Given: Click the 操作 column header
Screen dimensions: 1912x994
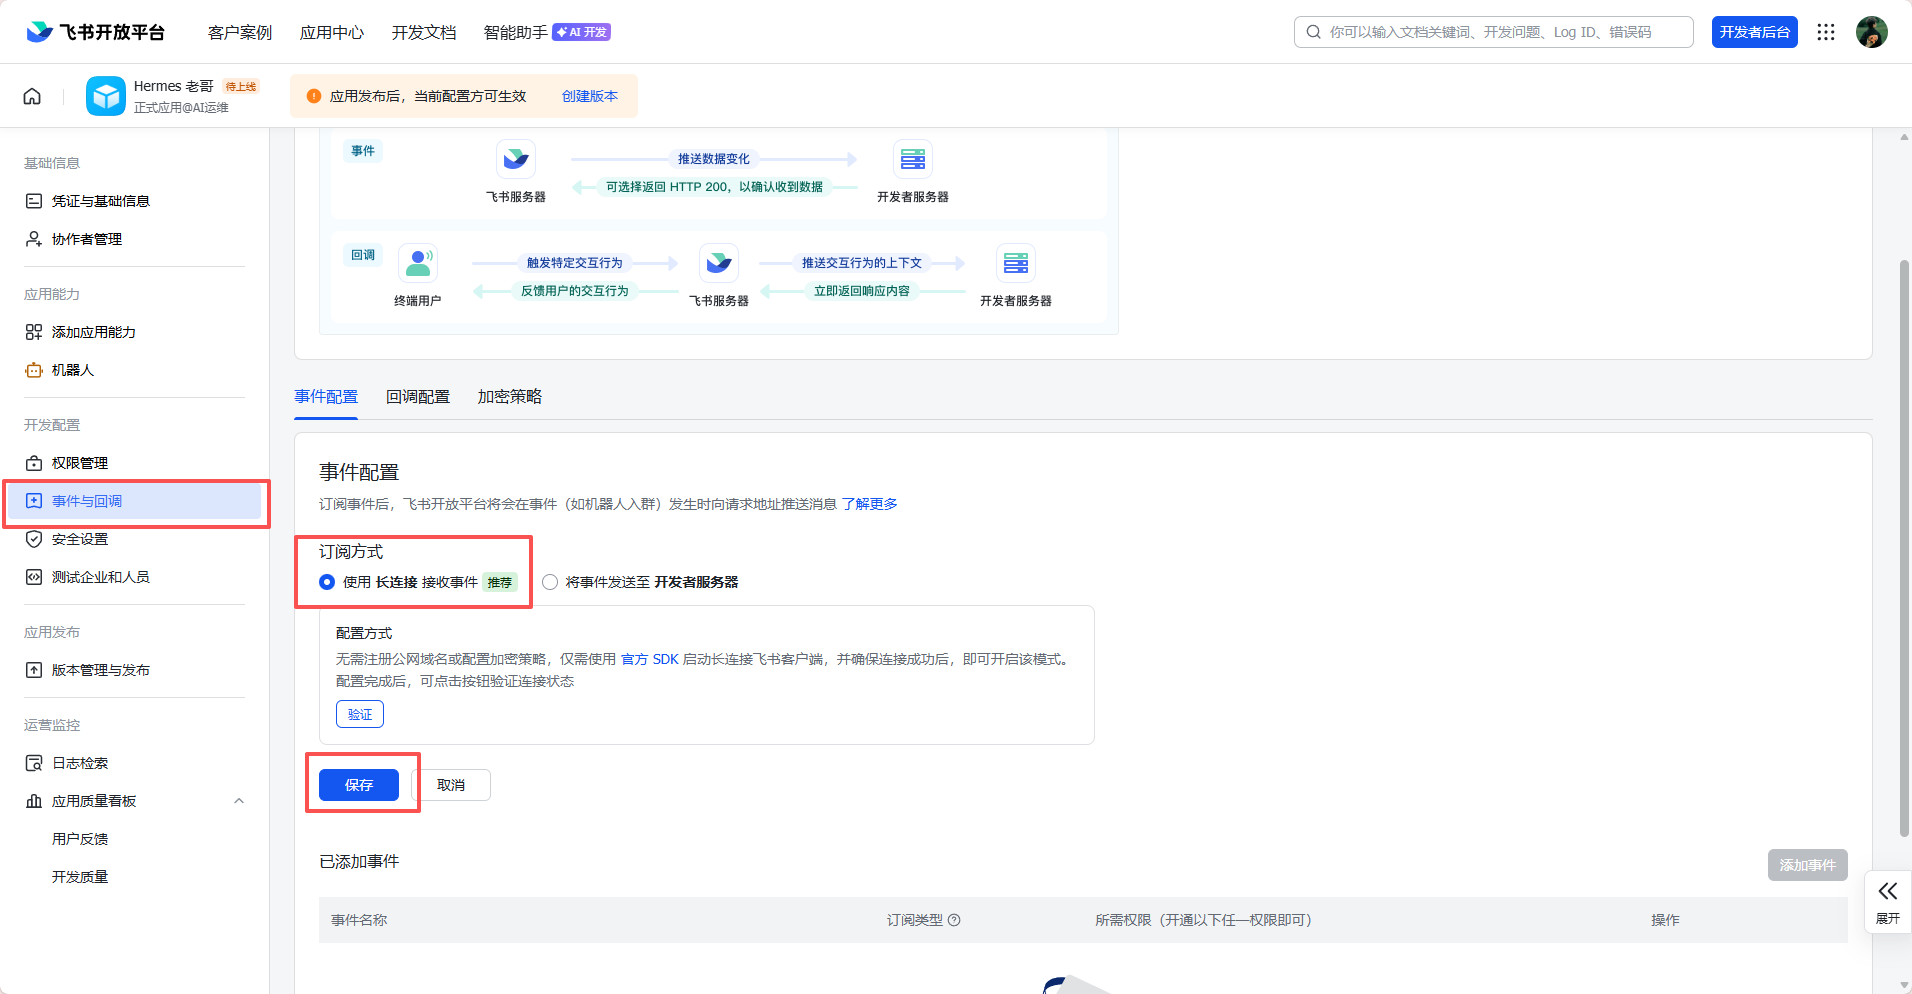Looking at the screenshot, I should 1665,920.
